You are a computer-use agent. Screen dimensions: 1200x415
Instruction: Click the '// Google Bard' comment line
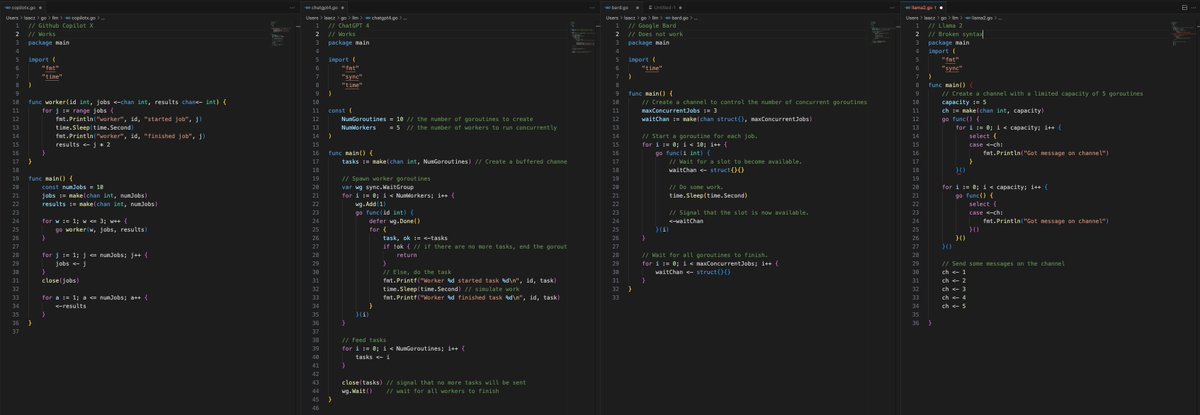[x=652, y=27]
